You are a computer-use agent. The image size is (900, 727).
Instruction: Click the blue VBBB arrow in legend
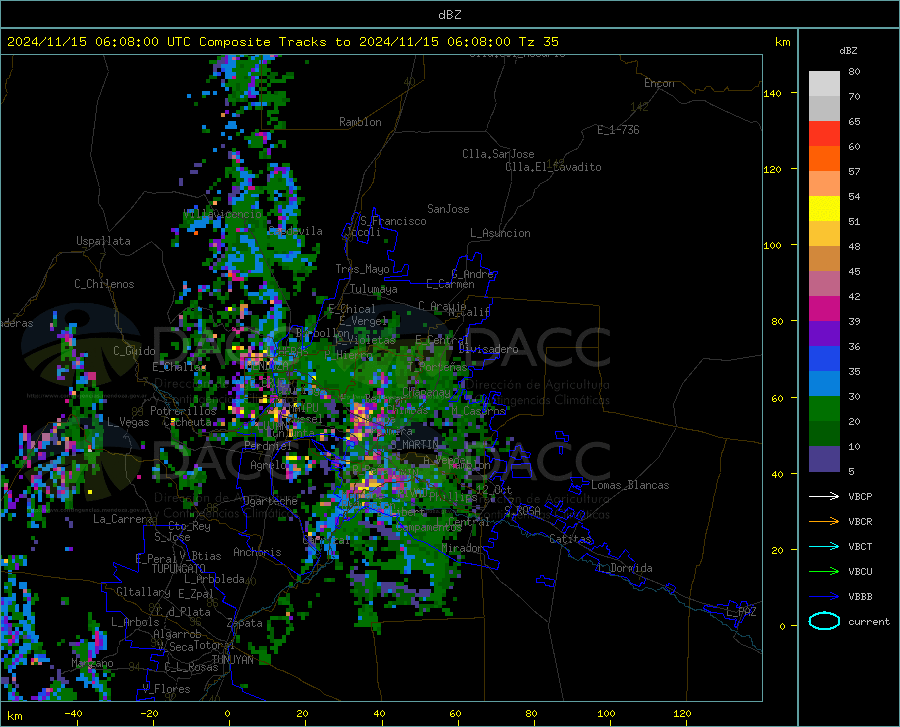coord(824,597)
